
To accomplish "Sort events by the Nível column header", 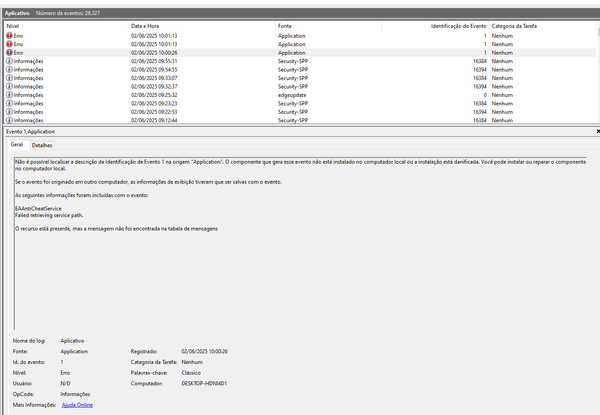I will [x=13, y=25].
